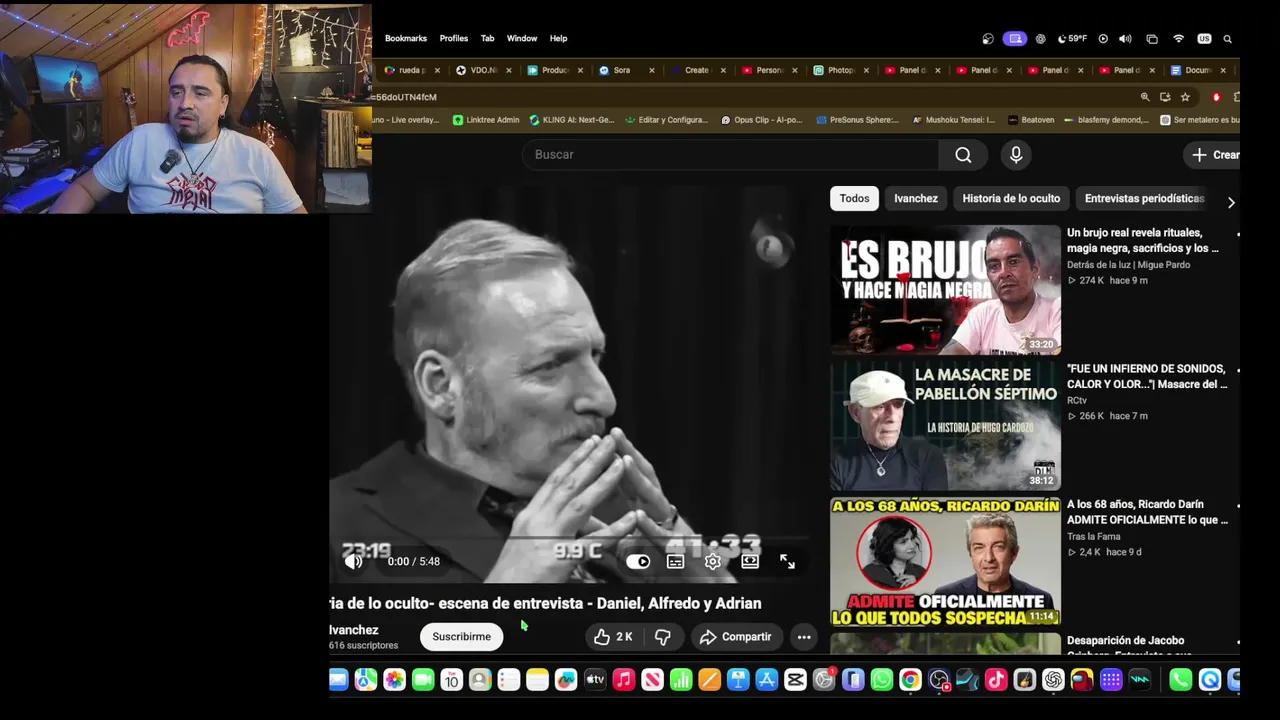
Task: Open the Ivanchez channel name link
Action: click(x=354, y=630)
